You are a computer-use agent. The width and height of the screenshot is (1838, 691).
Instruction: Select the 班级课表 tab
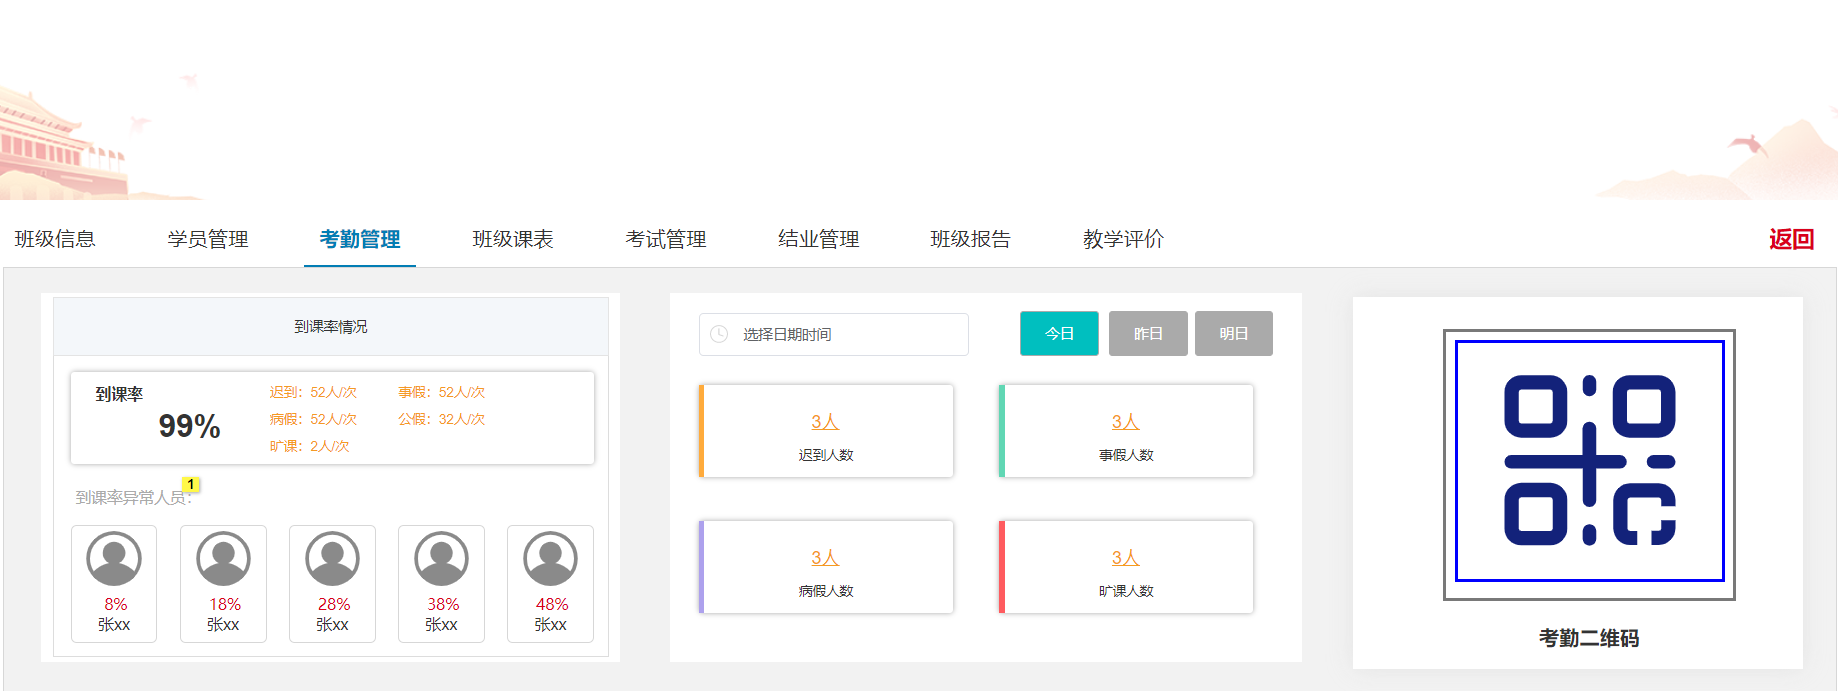coord(513,239)
